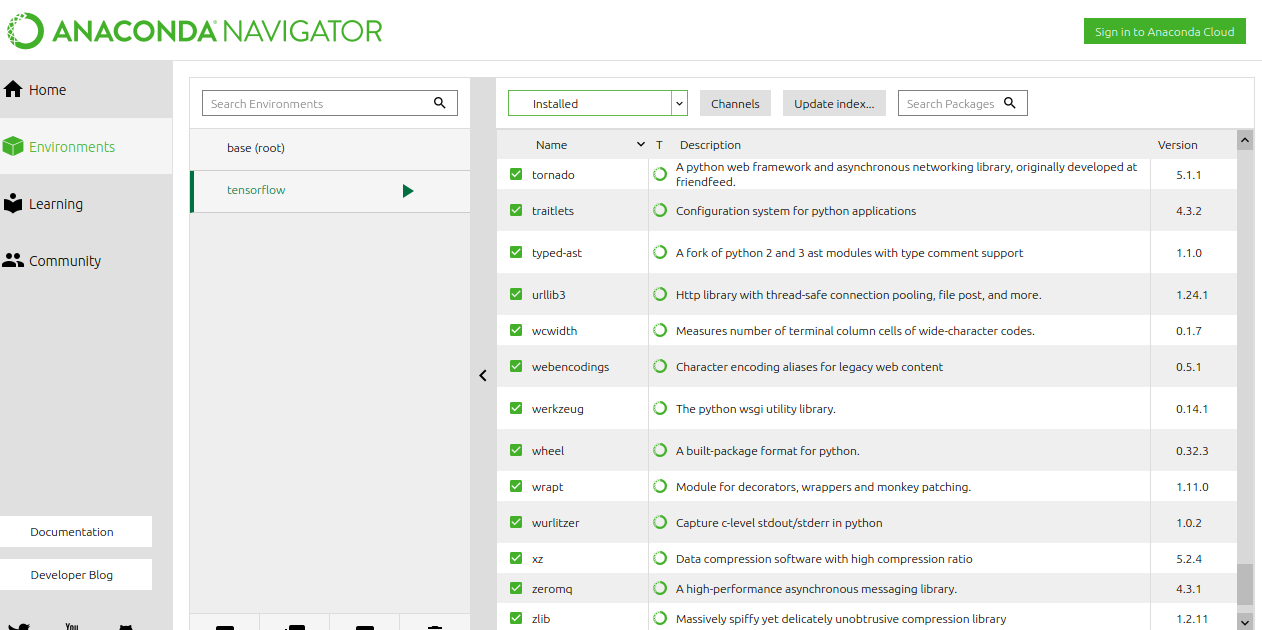Click the Community people icon

coord(13,261)
